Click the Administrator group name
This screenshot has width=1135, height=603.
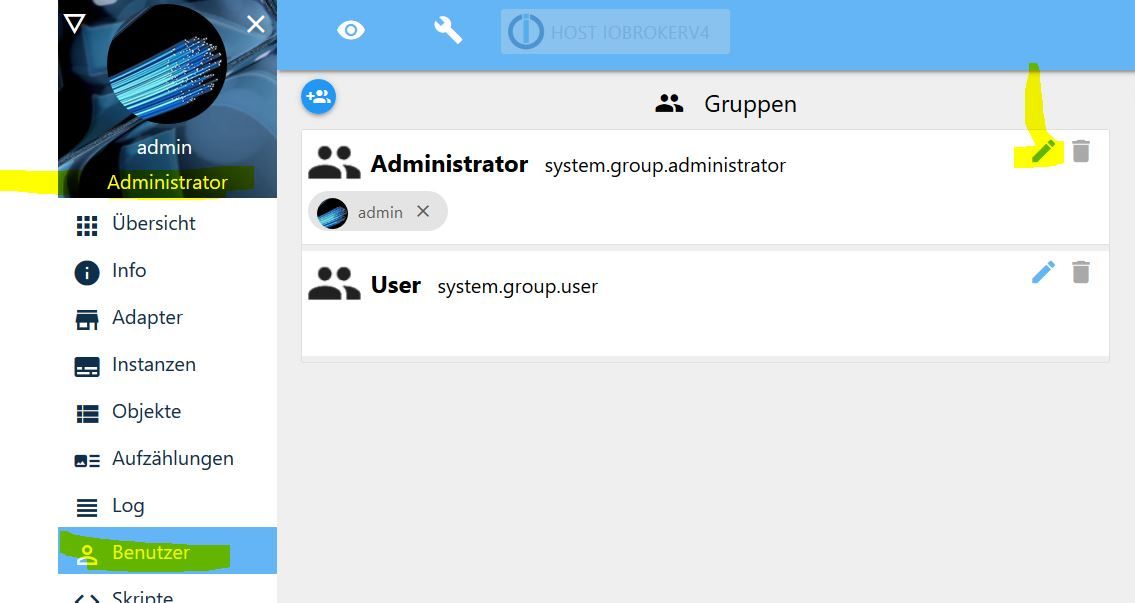click(449, 164)
